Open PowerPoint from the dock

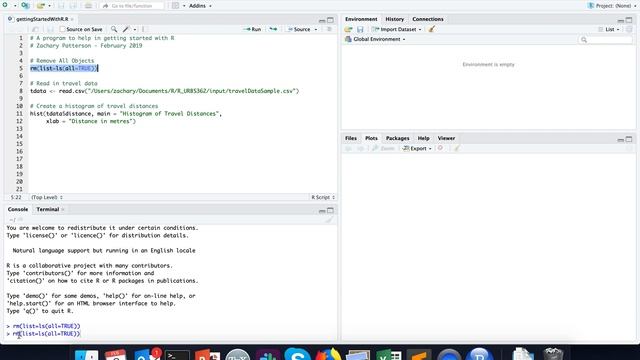point(207,354)
